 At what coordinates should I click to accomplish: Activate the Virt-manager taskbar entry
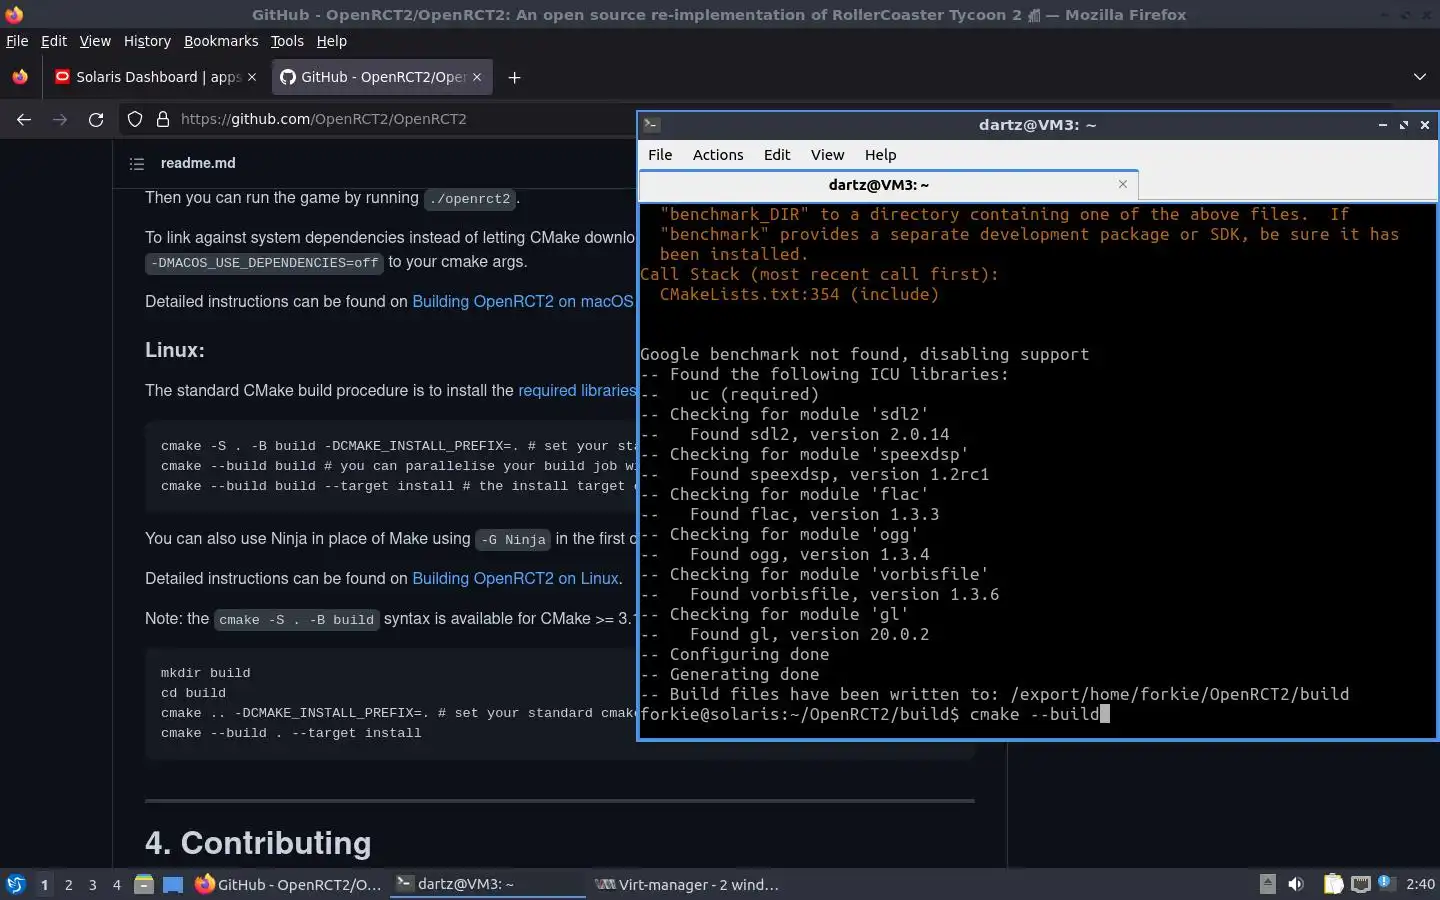[687, 884]
